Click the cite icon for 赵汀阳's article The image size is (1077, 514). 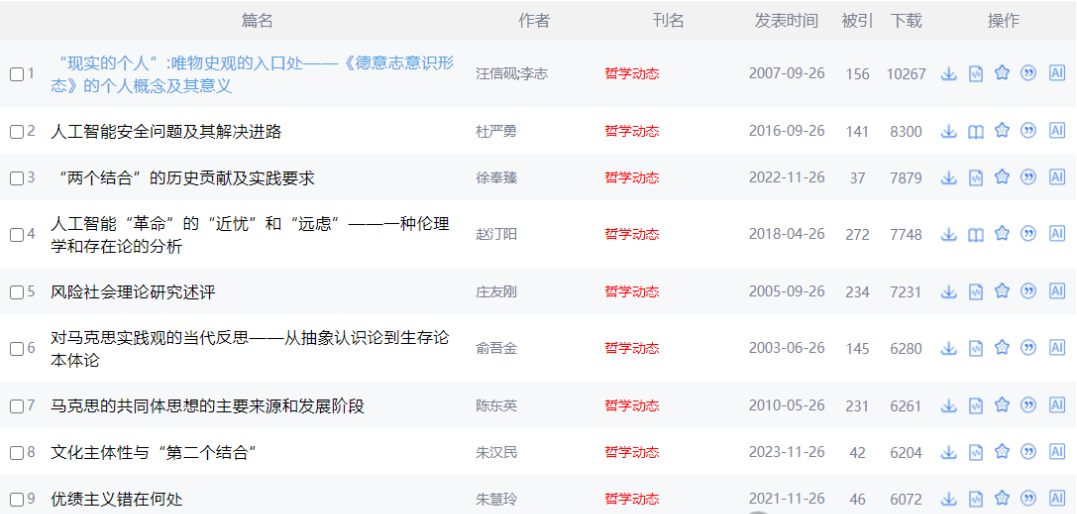[1027, 234]
